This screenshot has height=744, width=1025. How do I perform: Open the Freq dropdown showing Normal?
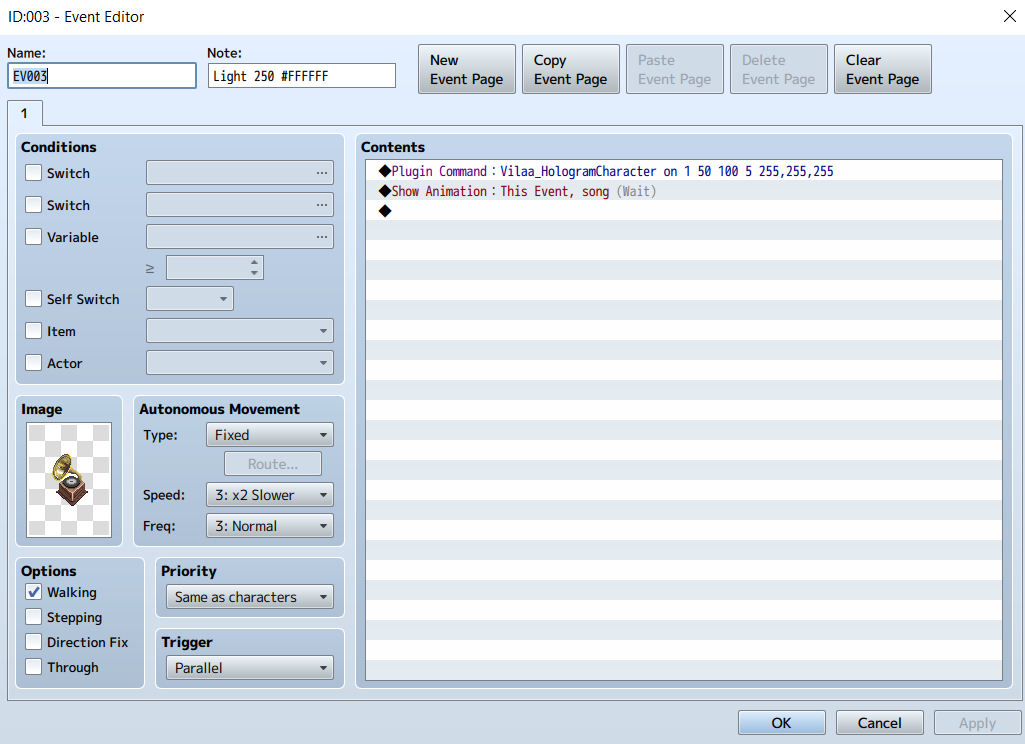click(269, 526)
